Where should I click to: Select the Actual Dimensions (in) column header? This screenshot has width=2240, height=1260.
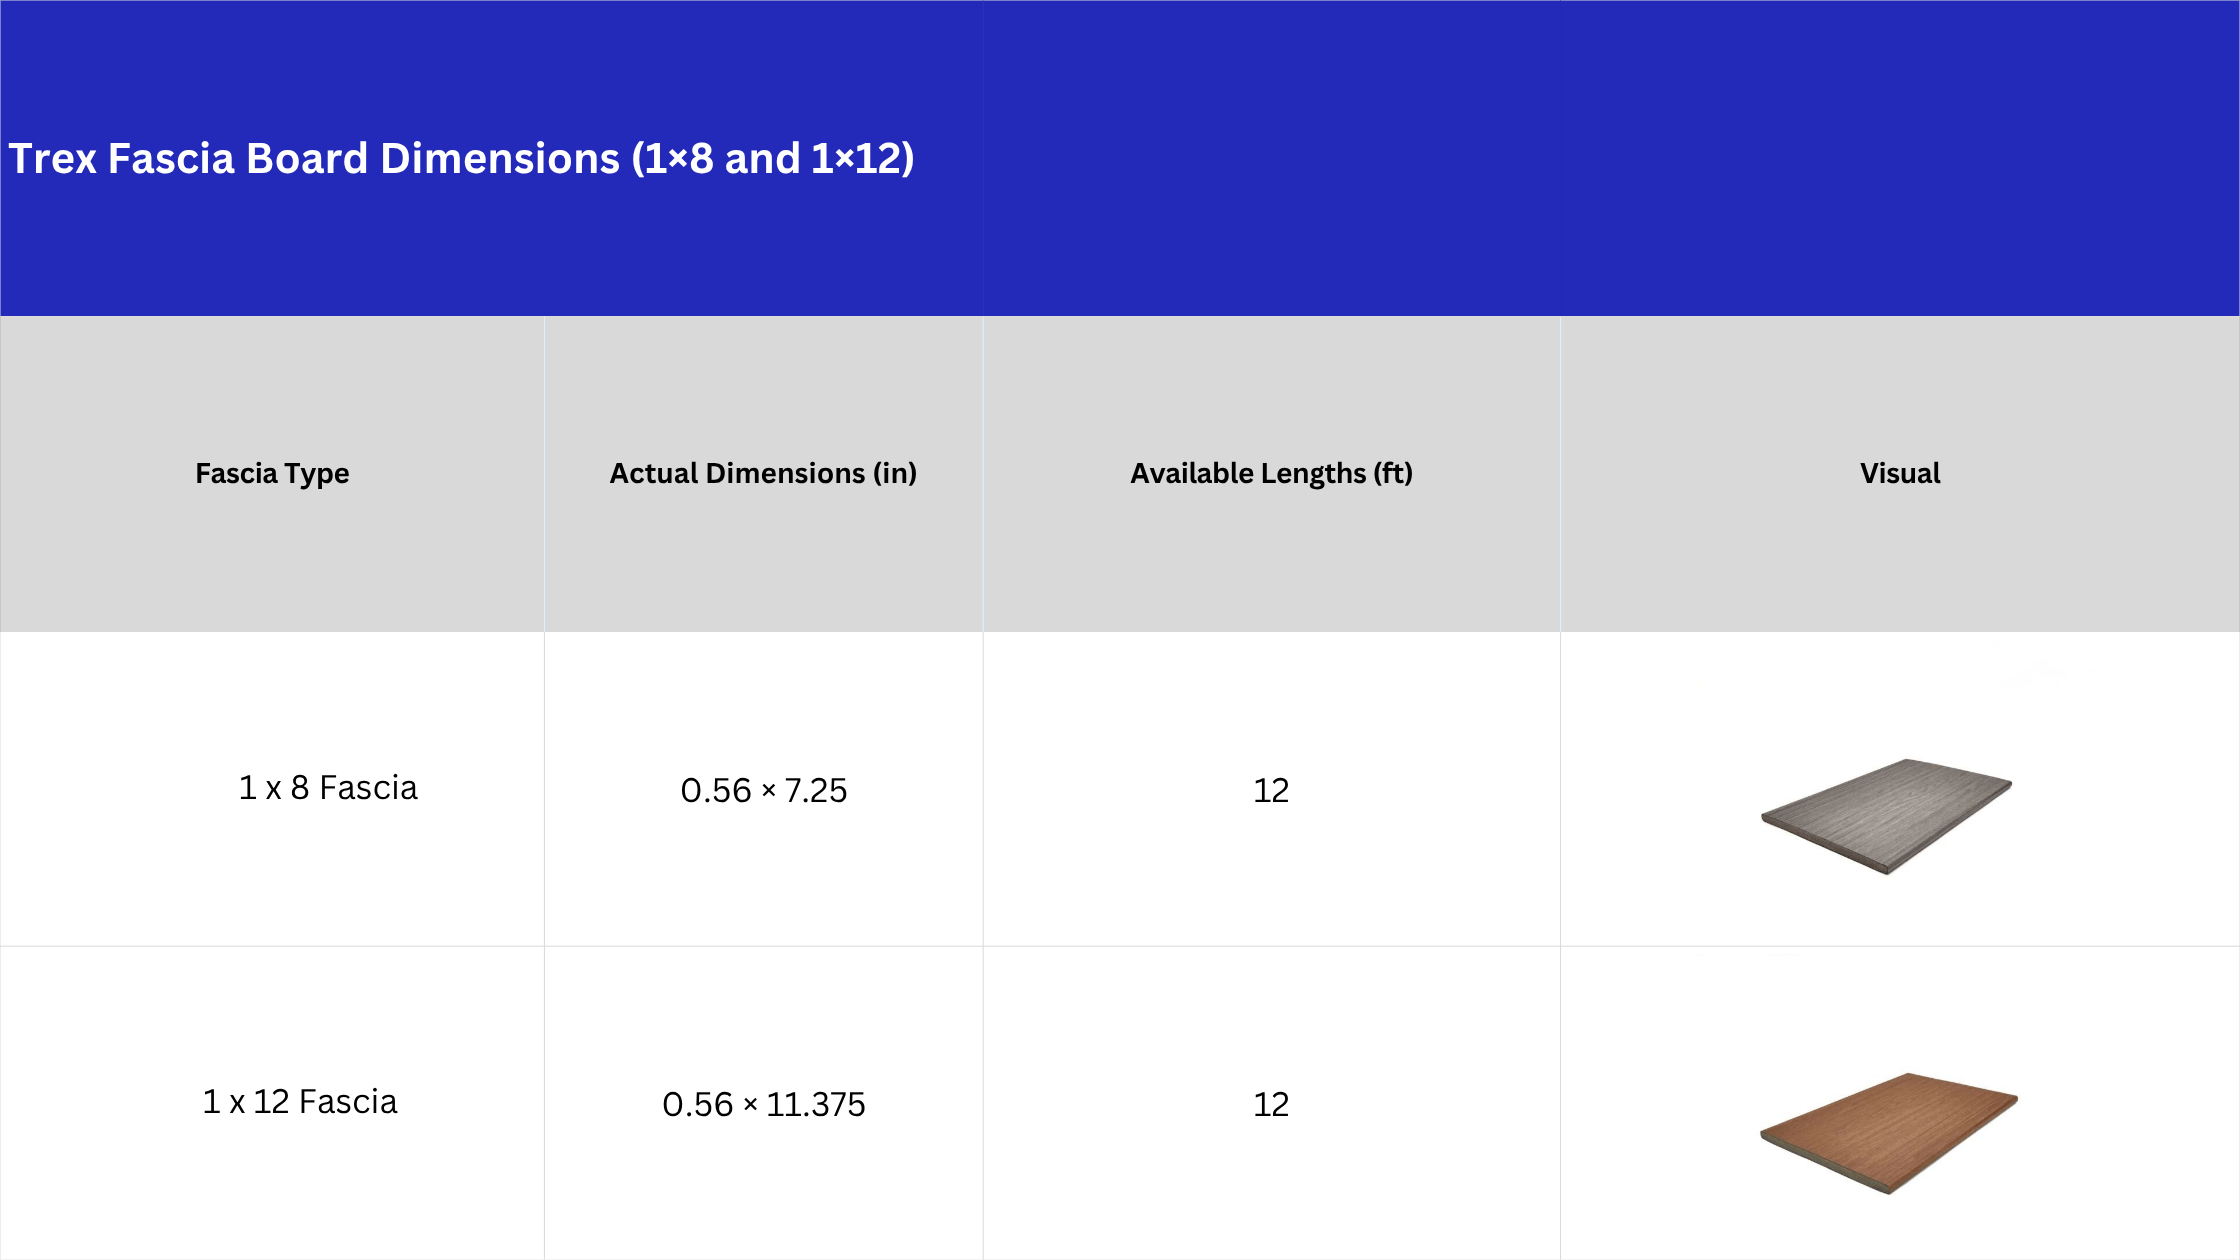763,473
